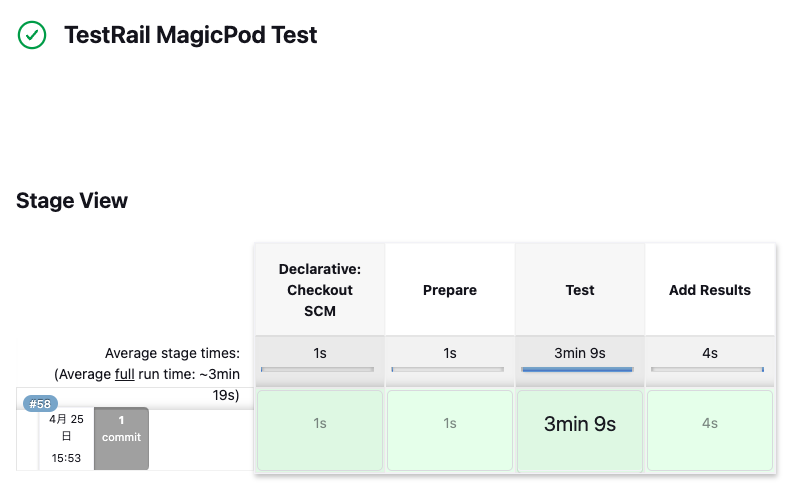Open build #58 badge
793x485 pixels.
click(40, 404)
